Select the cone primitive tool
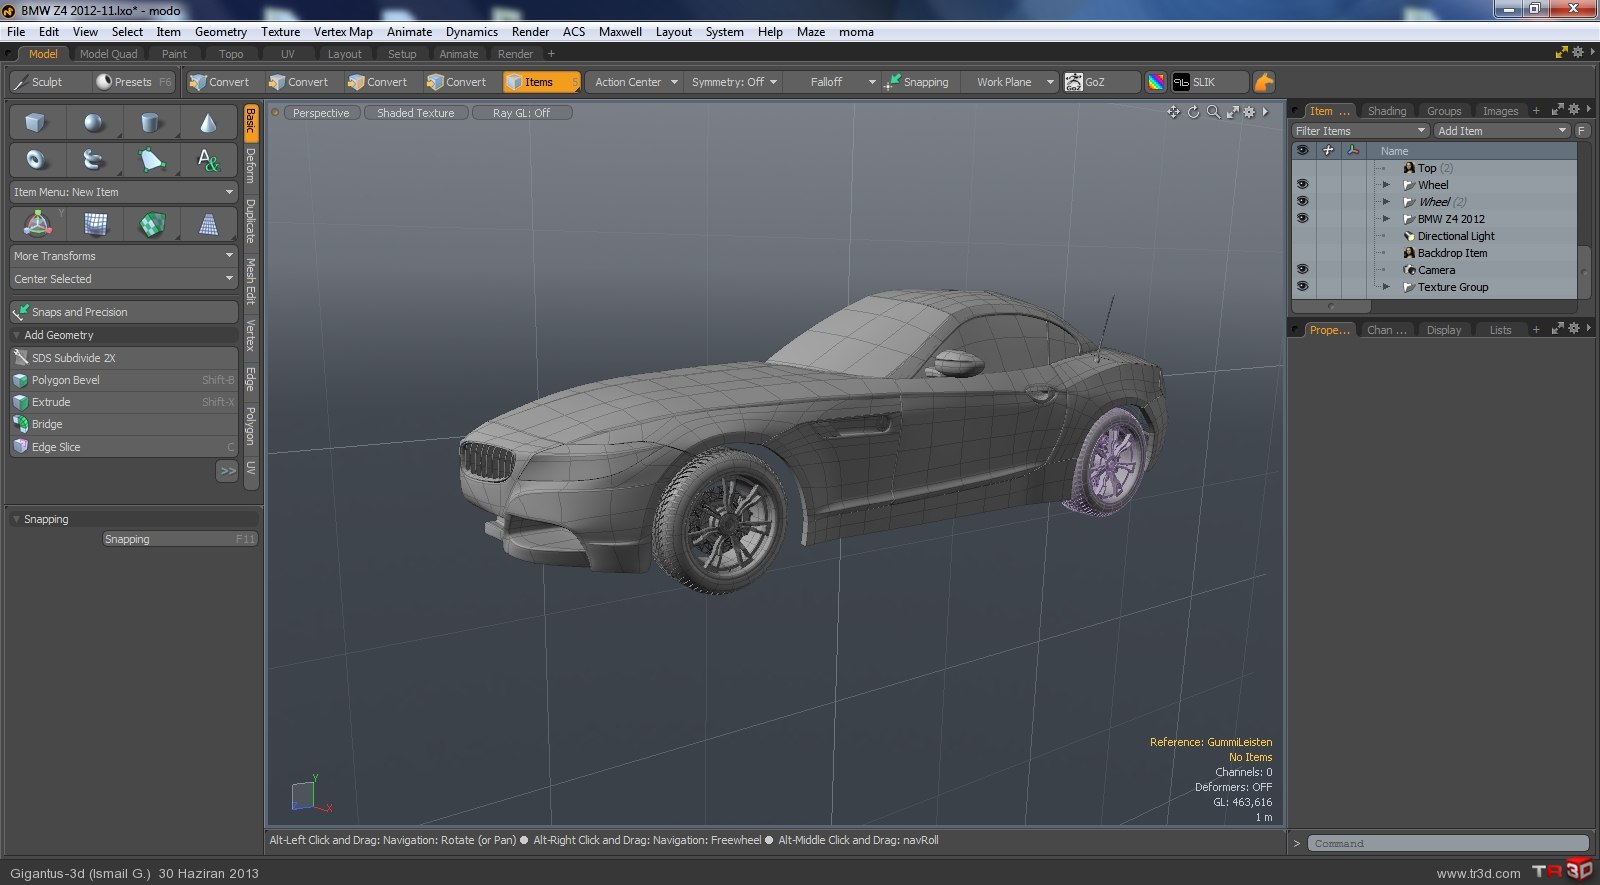 pos(208,123)
